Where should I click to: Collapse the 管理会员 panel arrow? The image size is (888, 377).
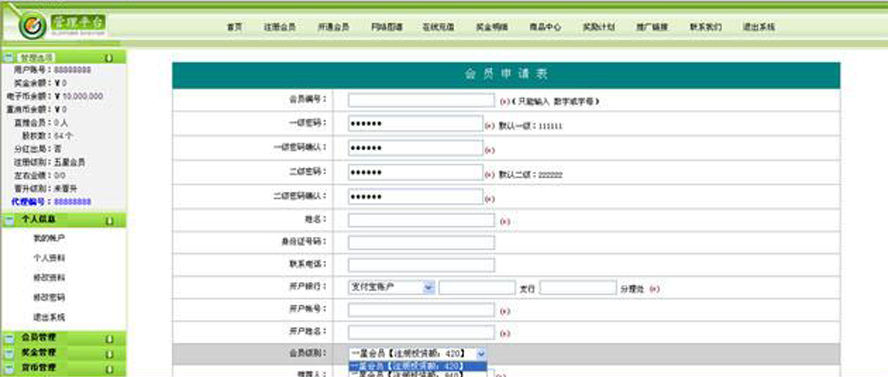pos(109,58)
